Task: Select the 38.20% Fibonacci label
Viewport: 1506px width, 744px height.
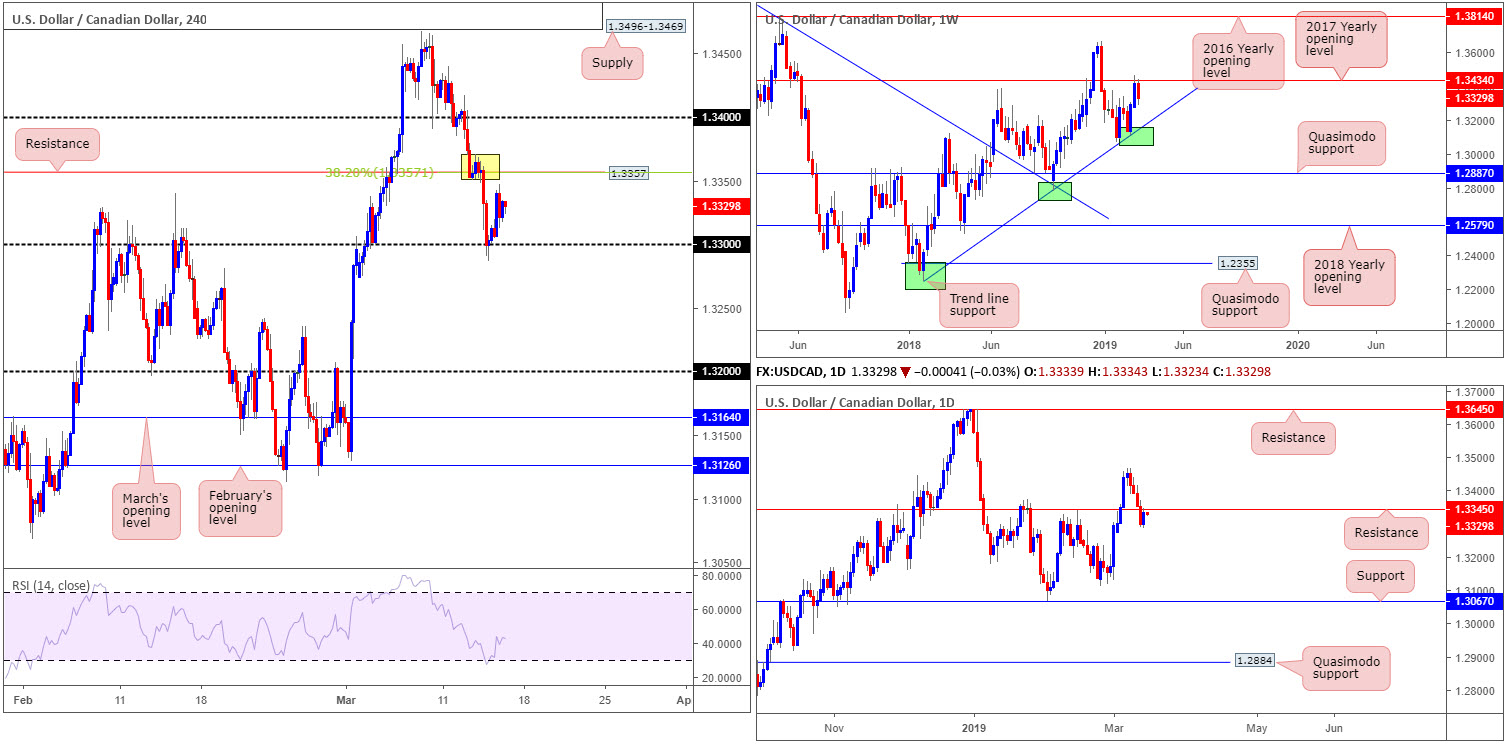Action: coord(379,172)
